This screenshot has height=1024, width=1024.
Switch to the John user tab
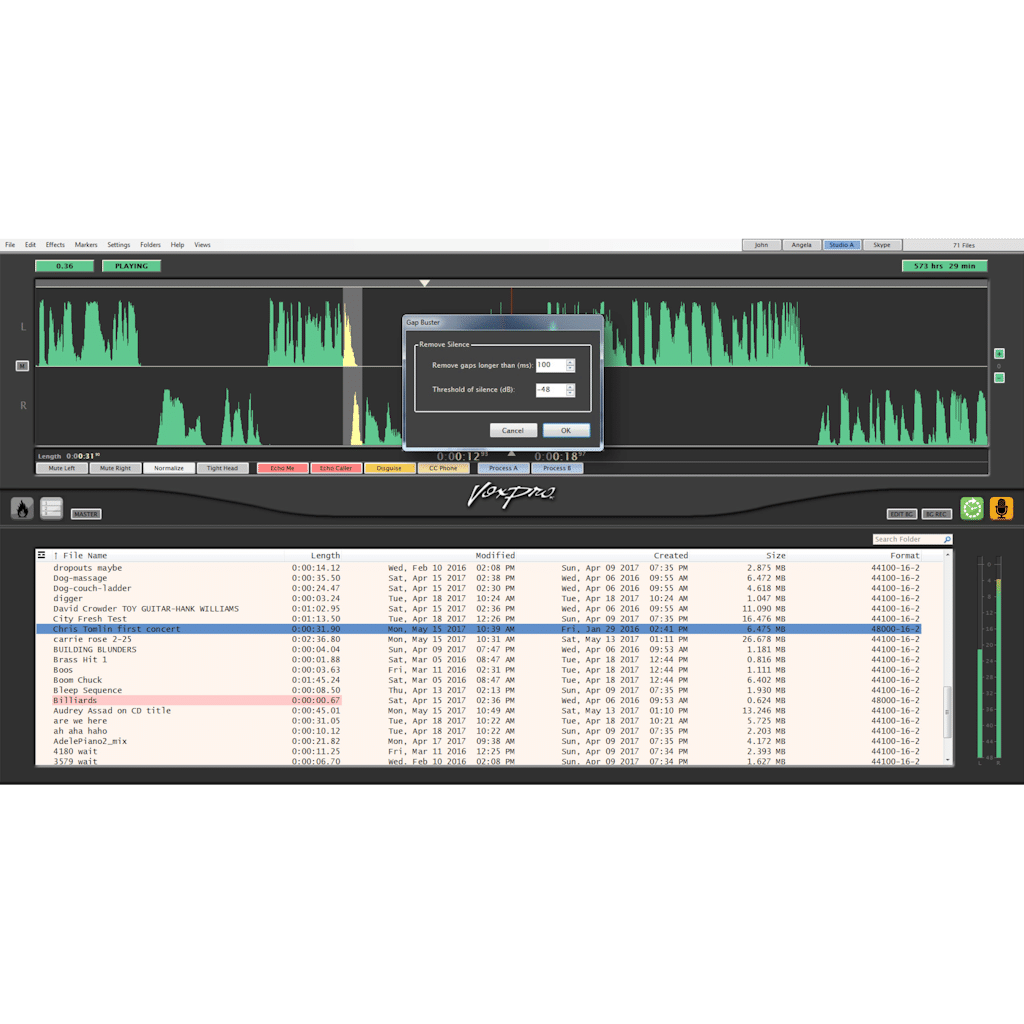pos(761,245)
